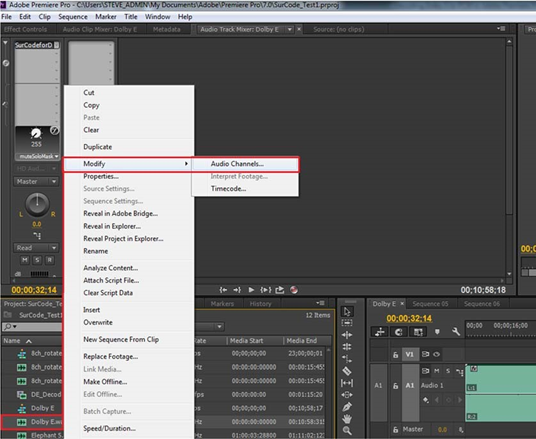Image resolution: width=536 pixels, height=439 pixels.
Task: Click the Play button in Audio Track Mixer
Action: (251, 290)
